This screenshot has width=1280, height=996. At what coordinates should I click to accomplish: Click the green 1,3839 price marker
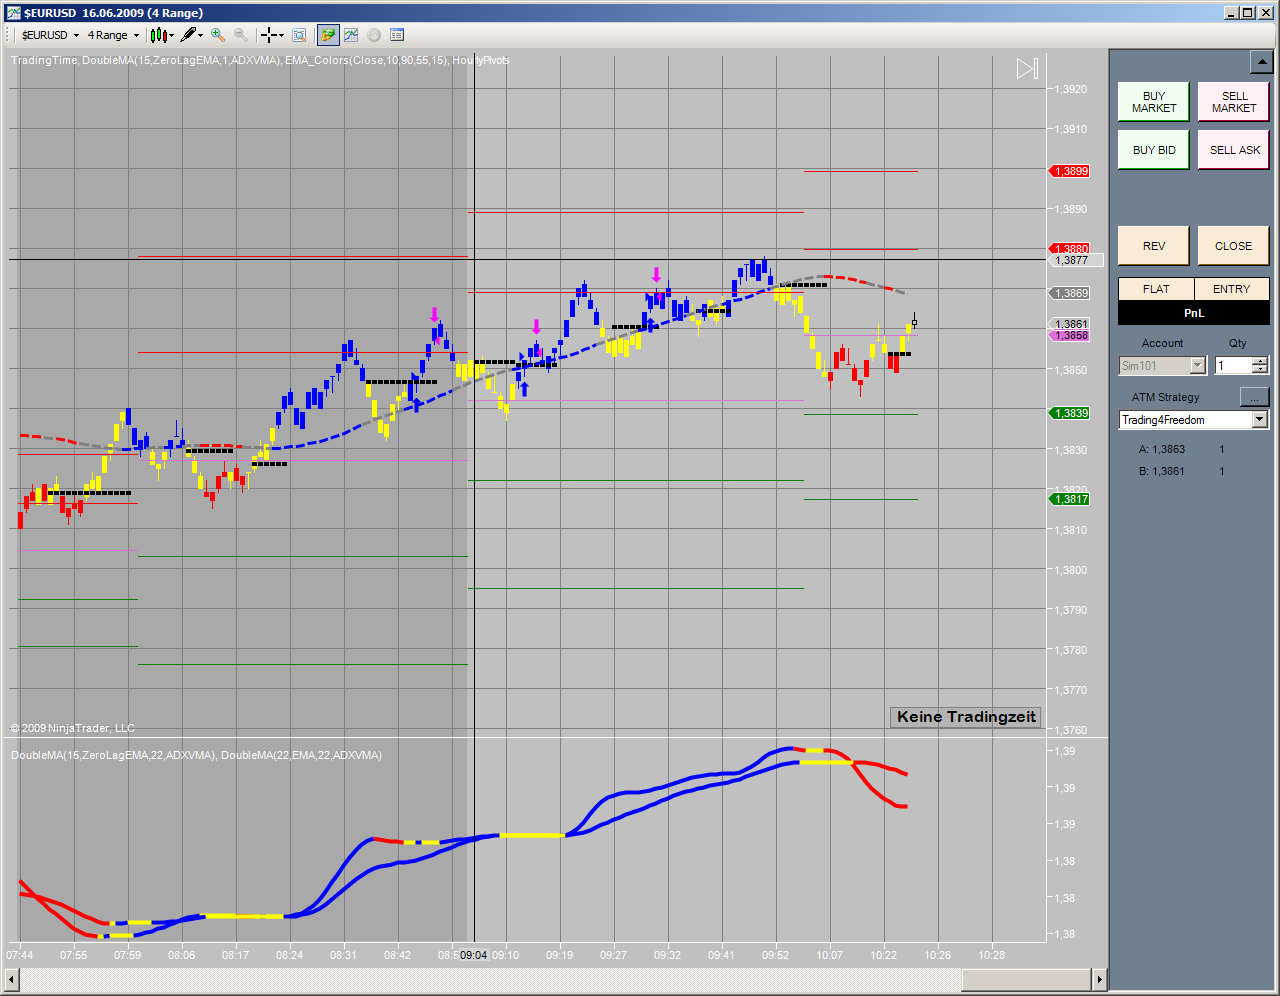1068,413
